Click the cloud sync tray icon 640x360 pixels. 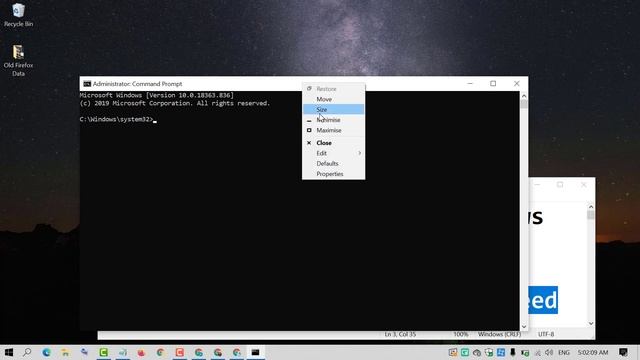(x=477, y=352)
